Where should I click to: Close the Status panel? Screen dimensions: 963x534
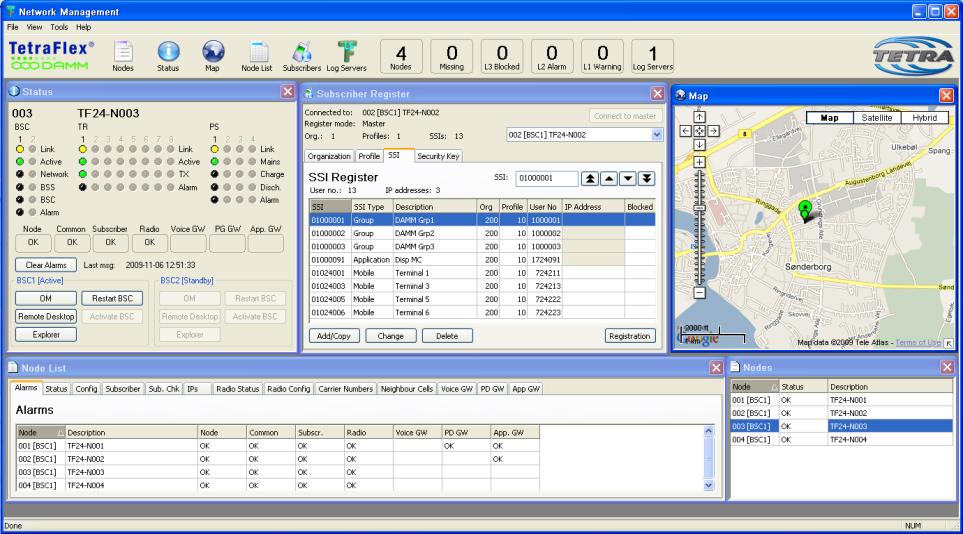pos(287,92)
